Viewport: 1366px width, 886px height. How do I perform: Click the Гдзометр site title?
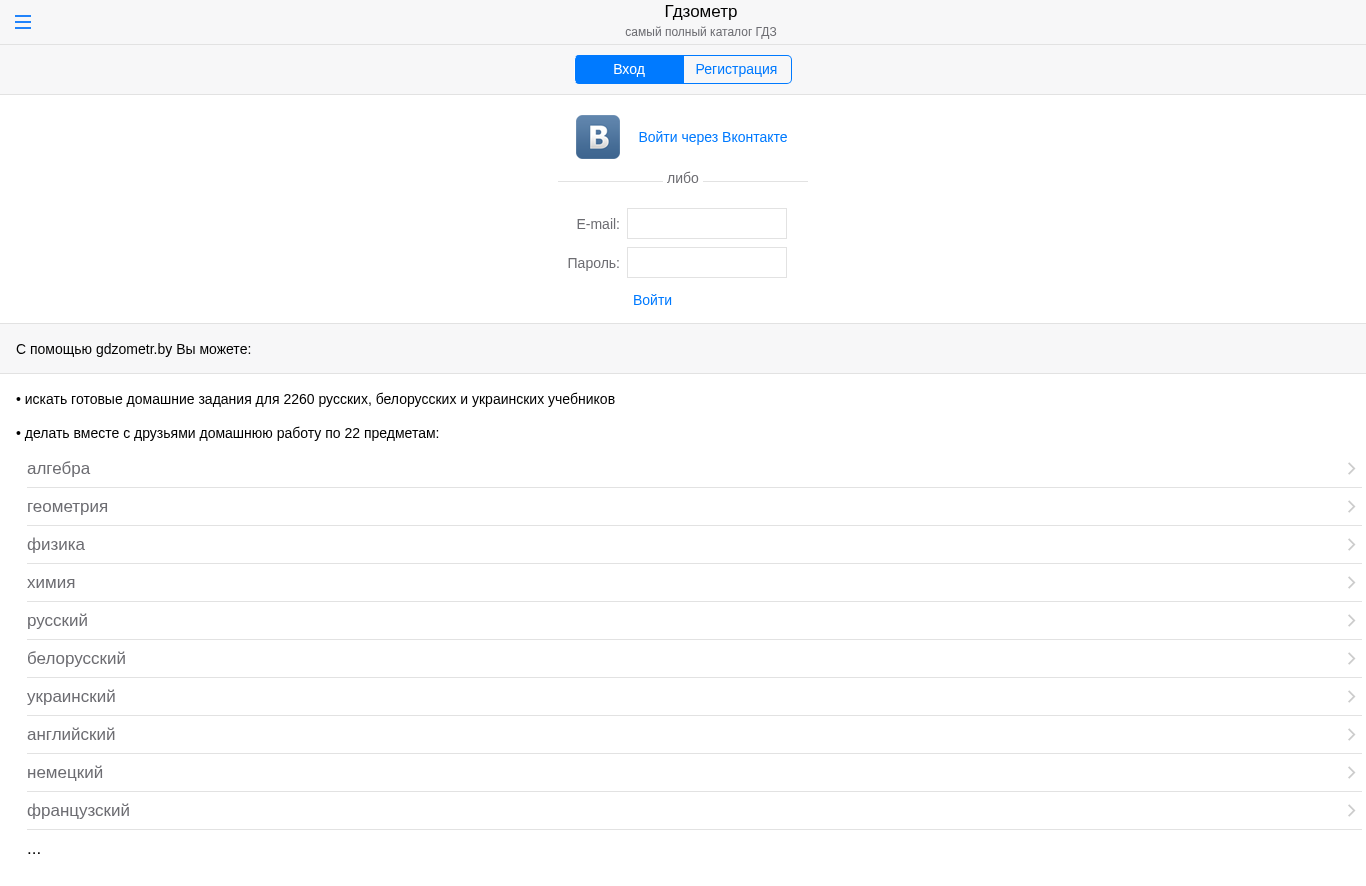[701, 12]
